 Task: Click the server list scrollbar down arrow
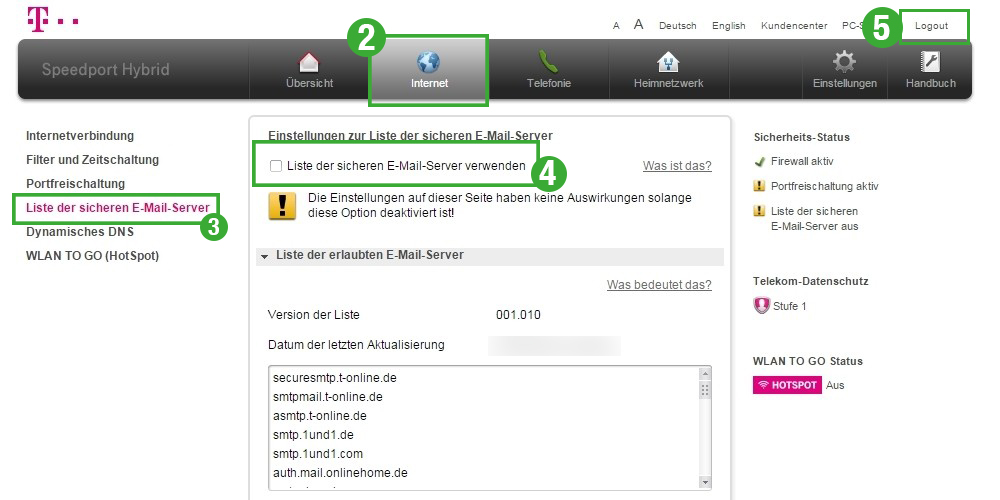[705, 482]
